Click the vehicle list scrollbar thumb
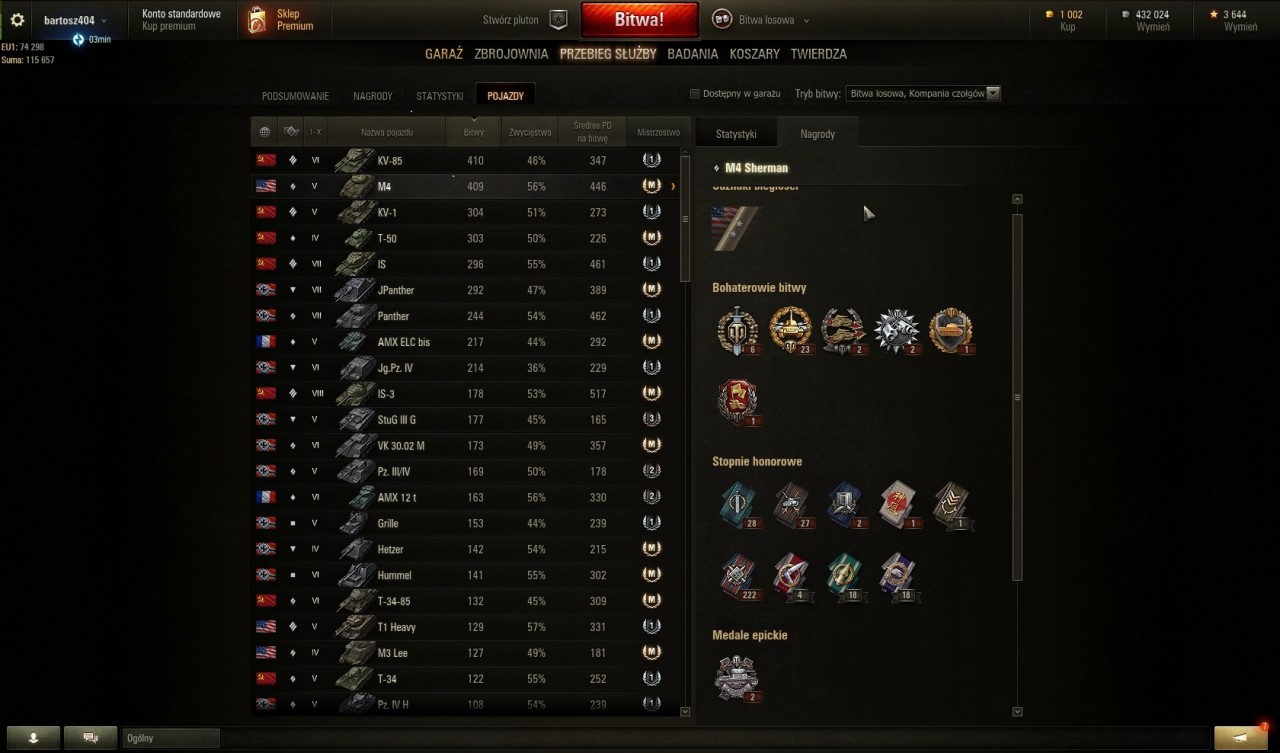This screenshot has height=753, width=1280. pos(685,218)
